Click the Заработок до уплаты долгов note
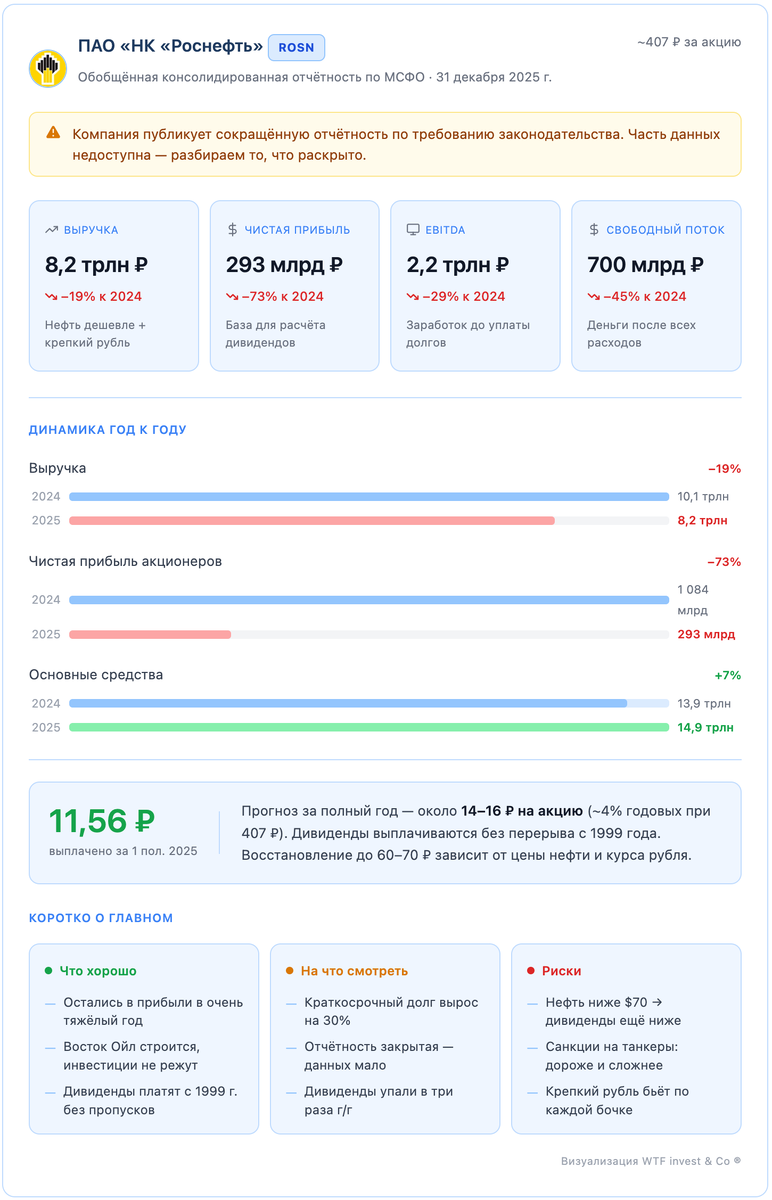The height and width of the screenshot is (1200, 772). [468, 334]
